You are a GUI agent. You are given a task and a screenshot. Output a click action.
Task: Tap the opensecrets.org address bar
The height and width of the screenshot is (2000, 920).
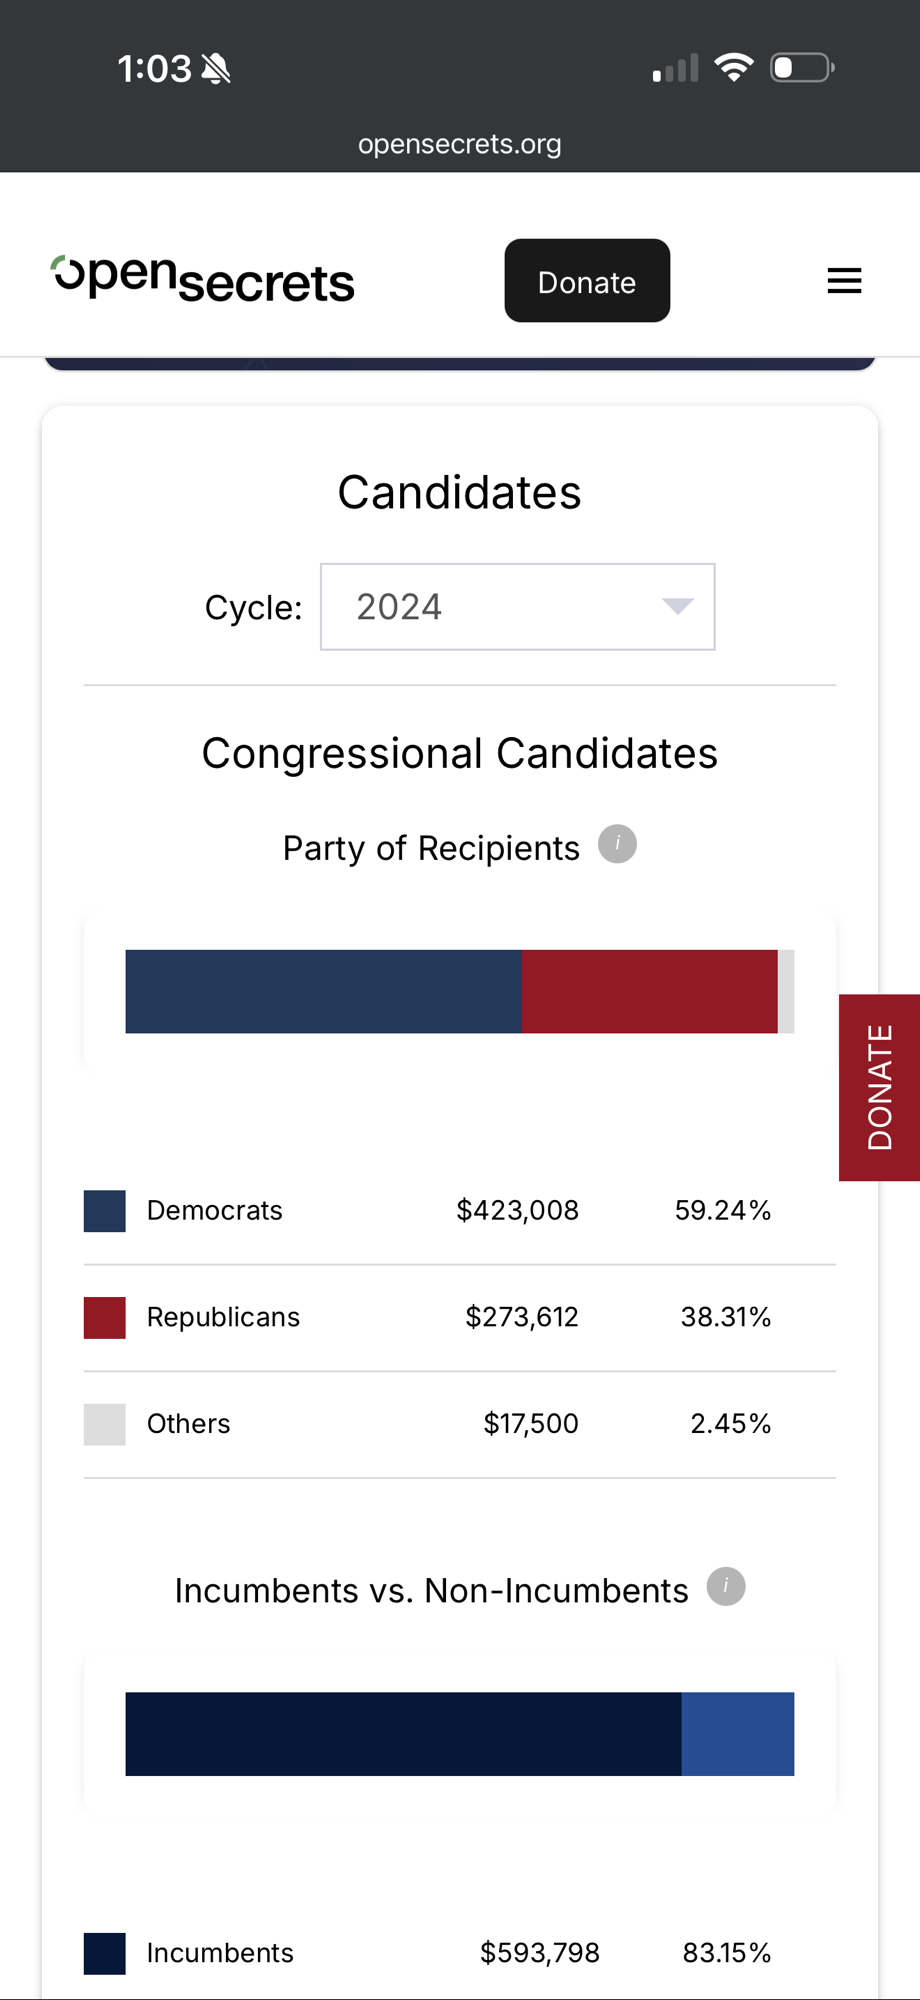pos(460,144)
